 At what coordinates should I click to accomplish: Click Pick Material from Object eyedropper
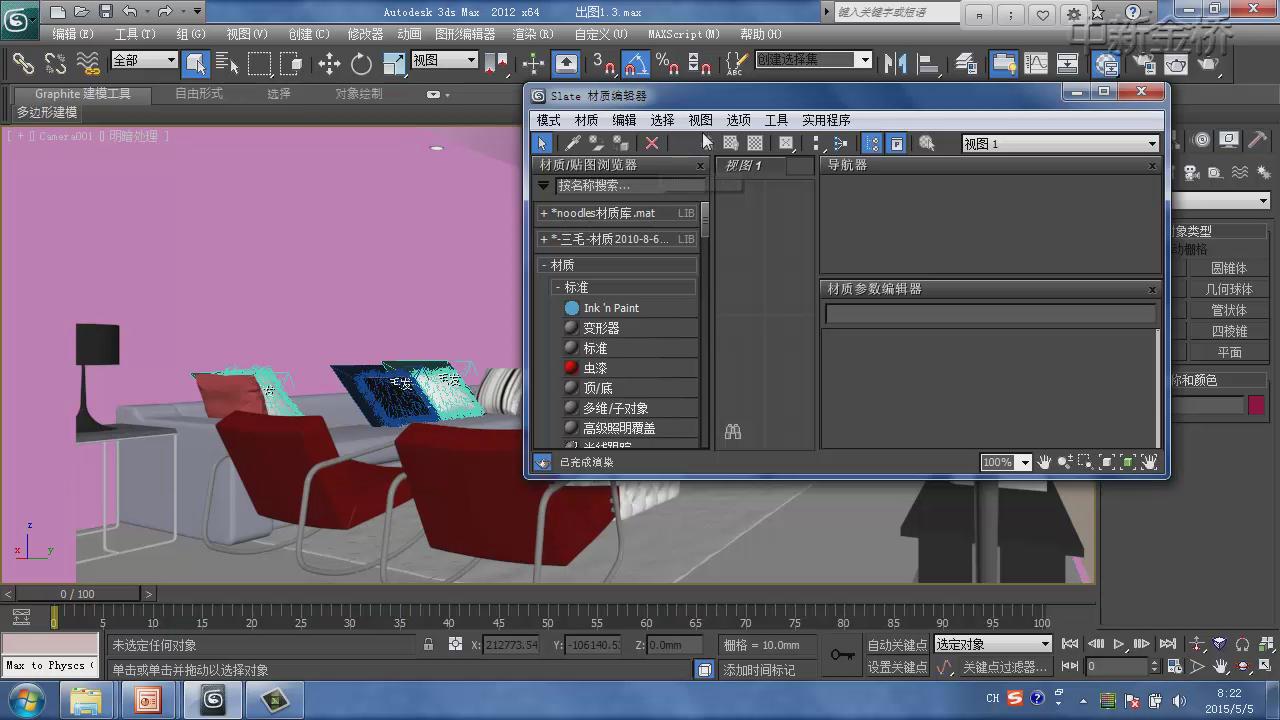tap(573, 144)
